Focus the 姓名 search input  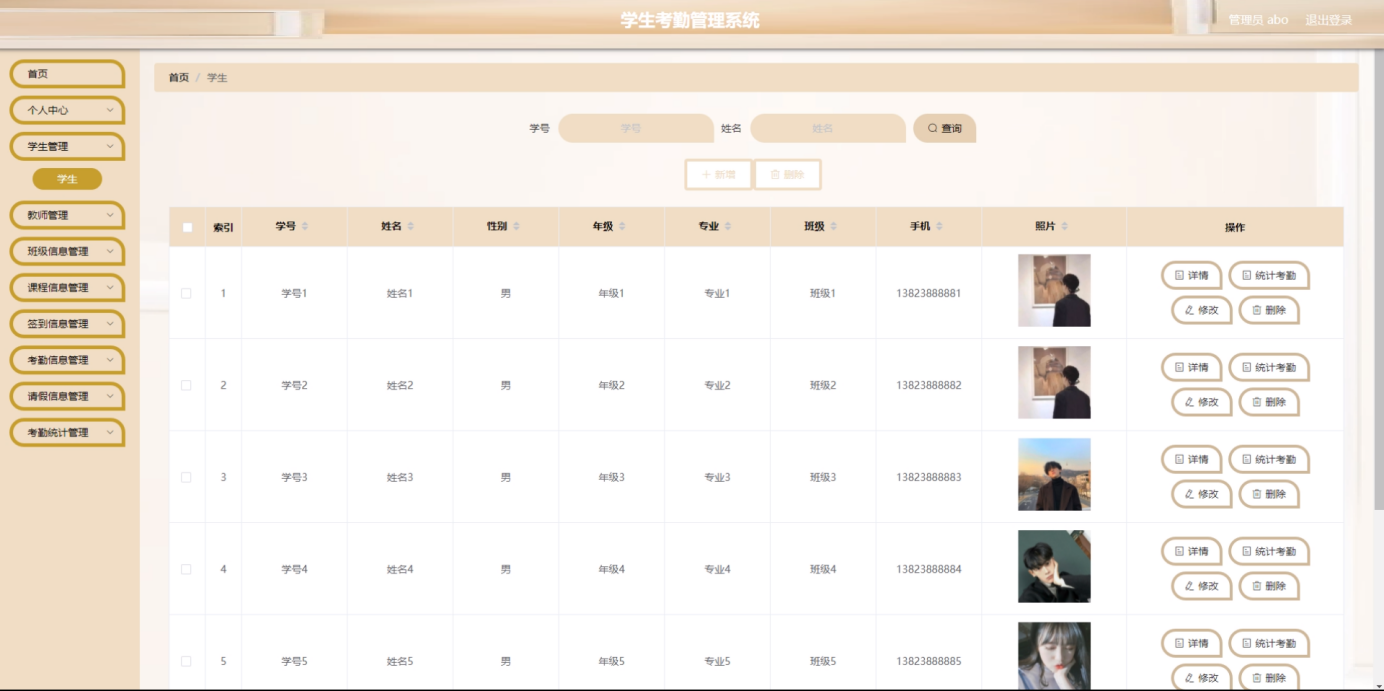click(828, 128)
